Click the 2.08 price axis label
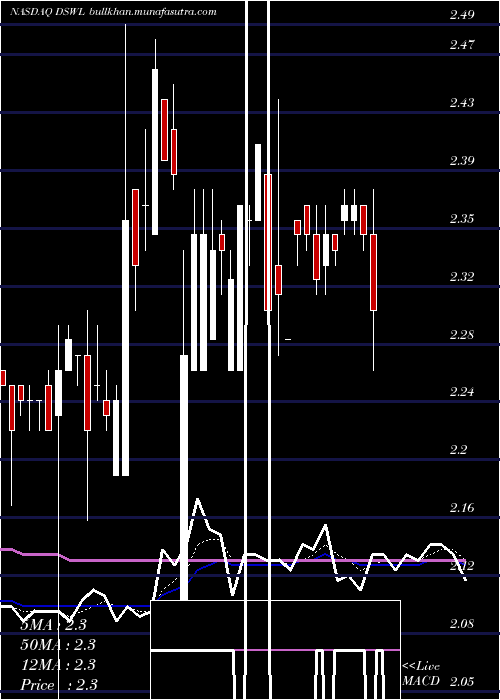Screen dimensions: 500x700 462,624
